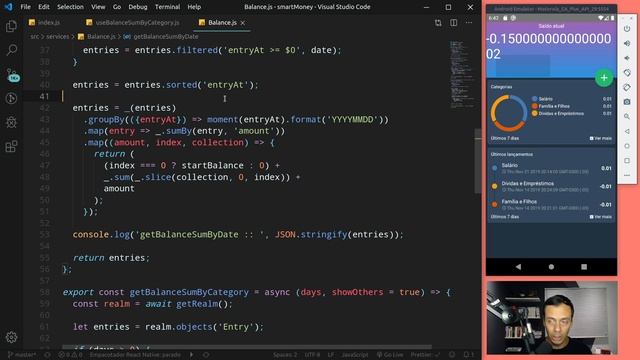Click line number 41 in the gutter
This screenshot has height=360, width=640.
[x=44, y=96]
